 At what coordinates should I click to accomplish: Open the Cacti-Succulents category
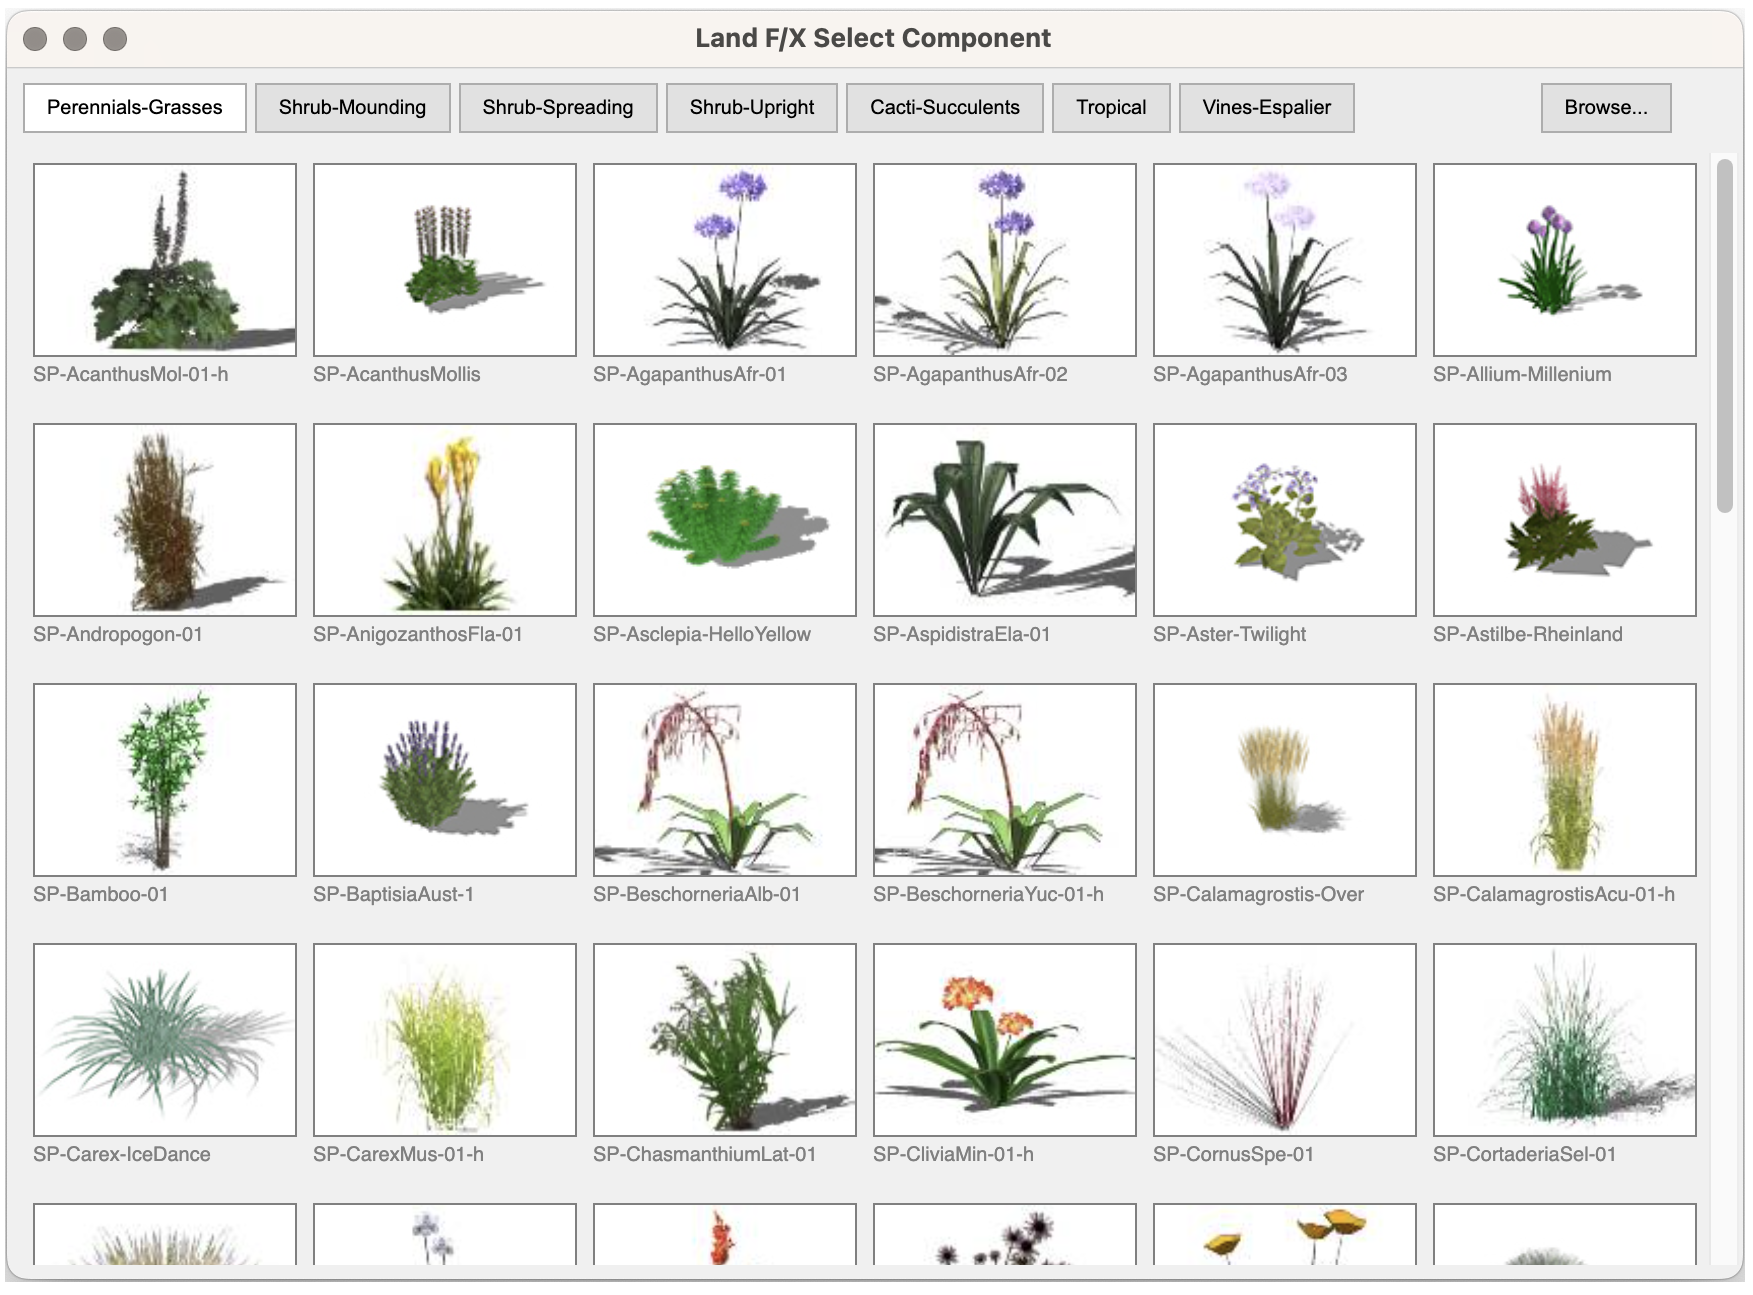[945, 107]
